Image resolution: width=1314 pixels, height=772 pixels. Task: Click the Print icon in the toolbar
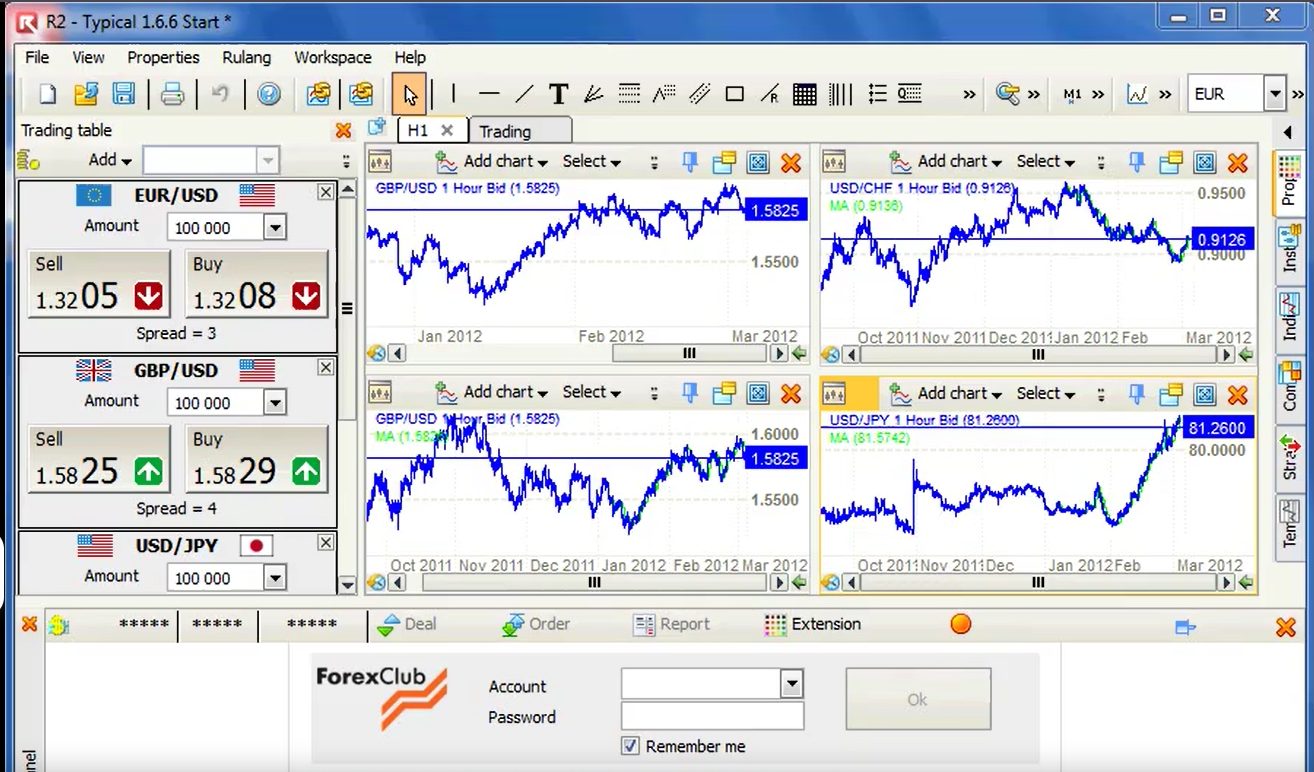pos(172,94)
